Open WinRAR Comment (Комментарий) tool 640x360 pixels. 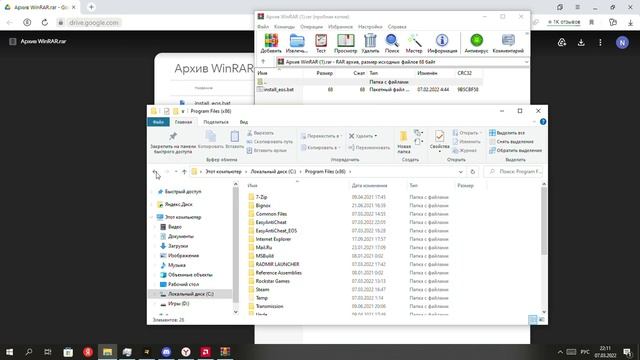pos(508,43)
